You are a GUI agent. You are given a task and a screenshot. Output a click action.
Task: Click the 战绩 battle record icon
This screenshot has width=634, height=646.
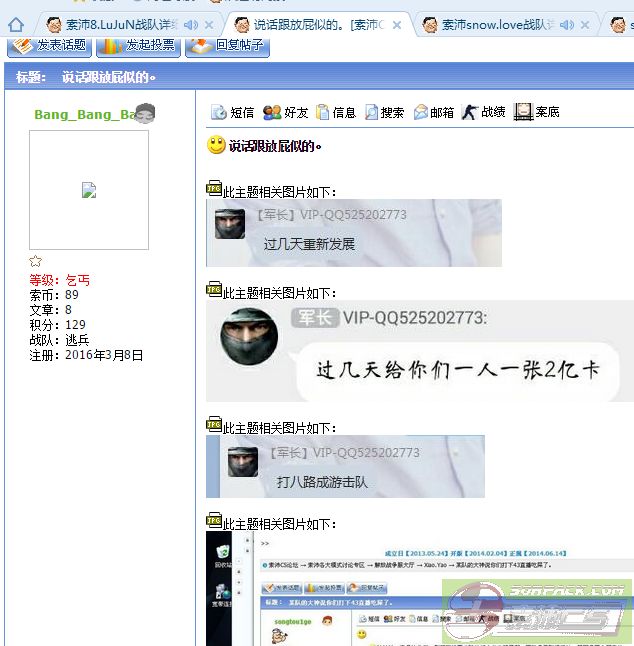click(x=470, y=112)
